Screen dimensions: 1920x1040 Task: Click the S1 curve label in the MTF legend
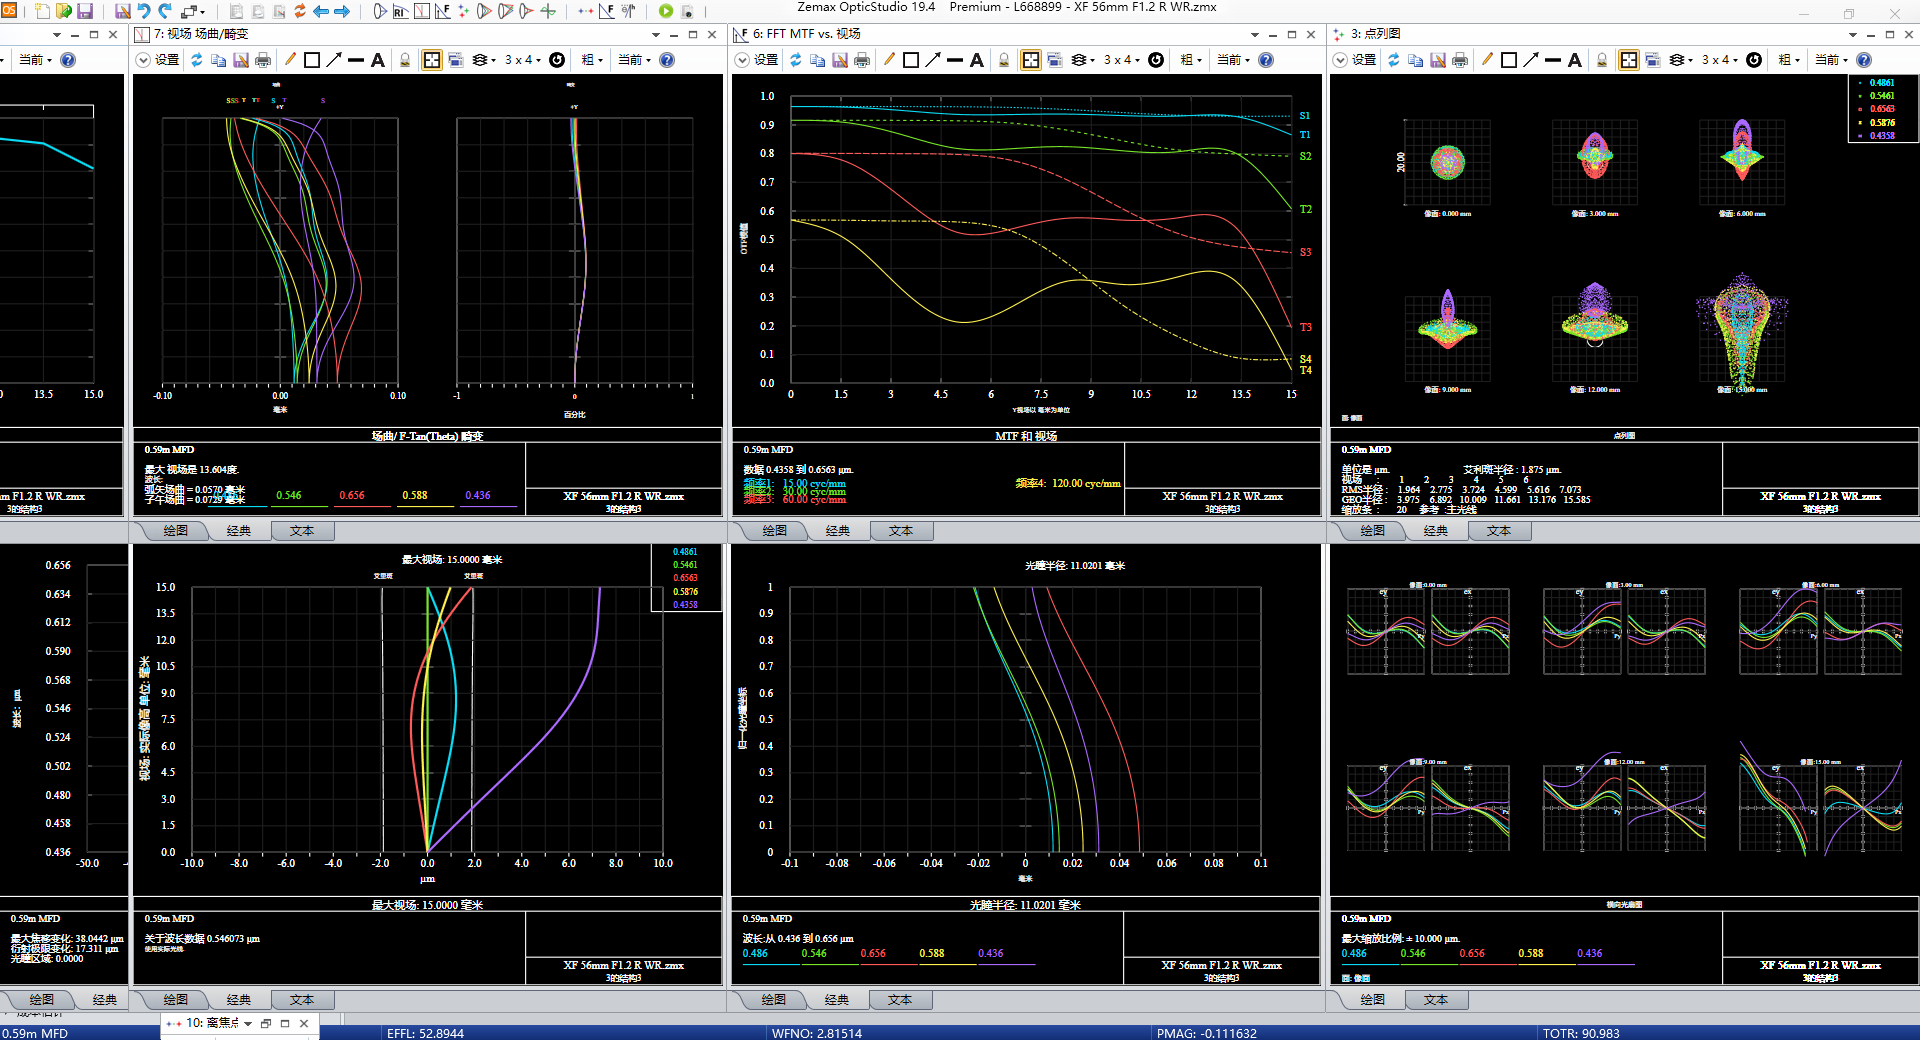1305,116
